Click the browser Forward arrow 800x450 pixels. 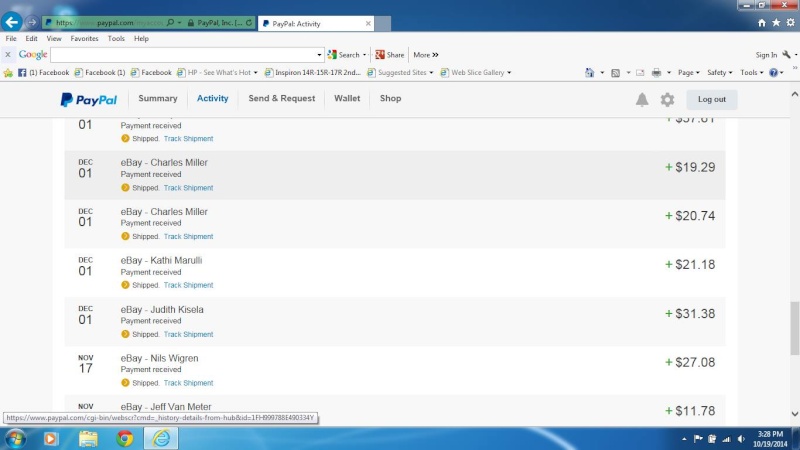(32, 22)
